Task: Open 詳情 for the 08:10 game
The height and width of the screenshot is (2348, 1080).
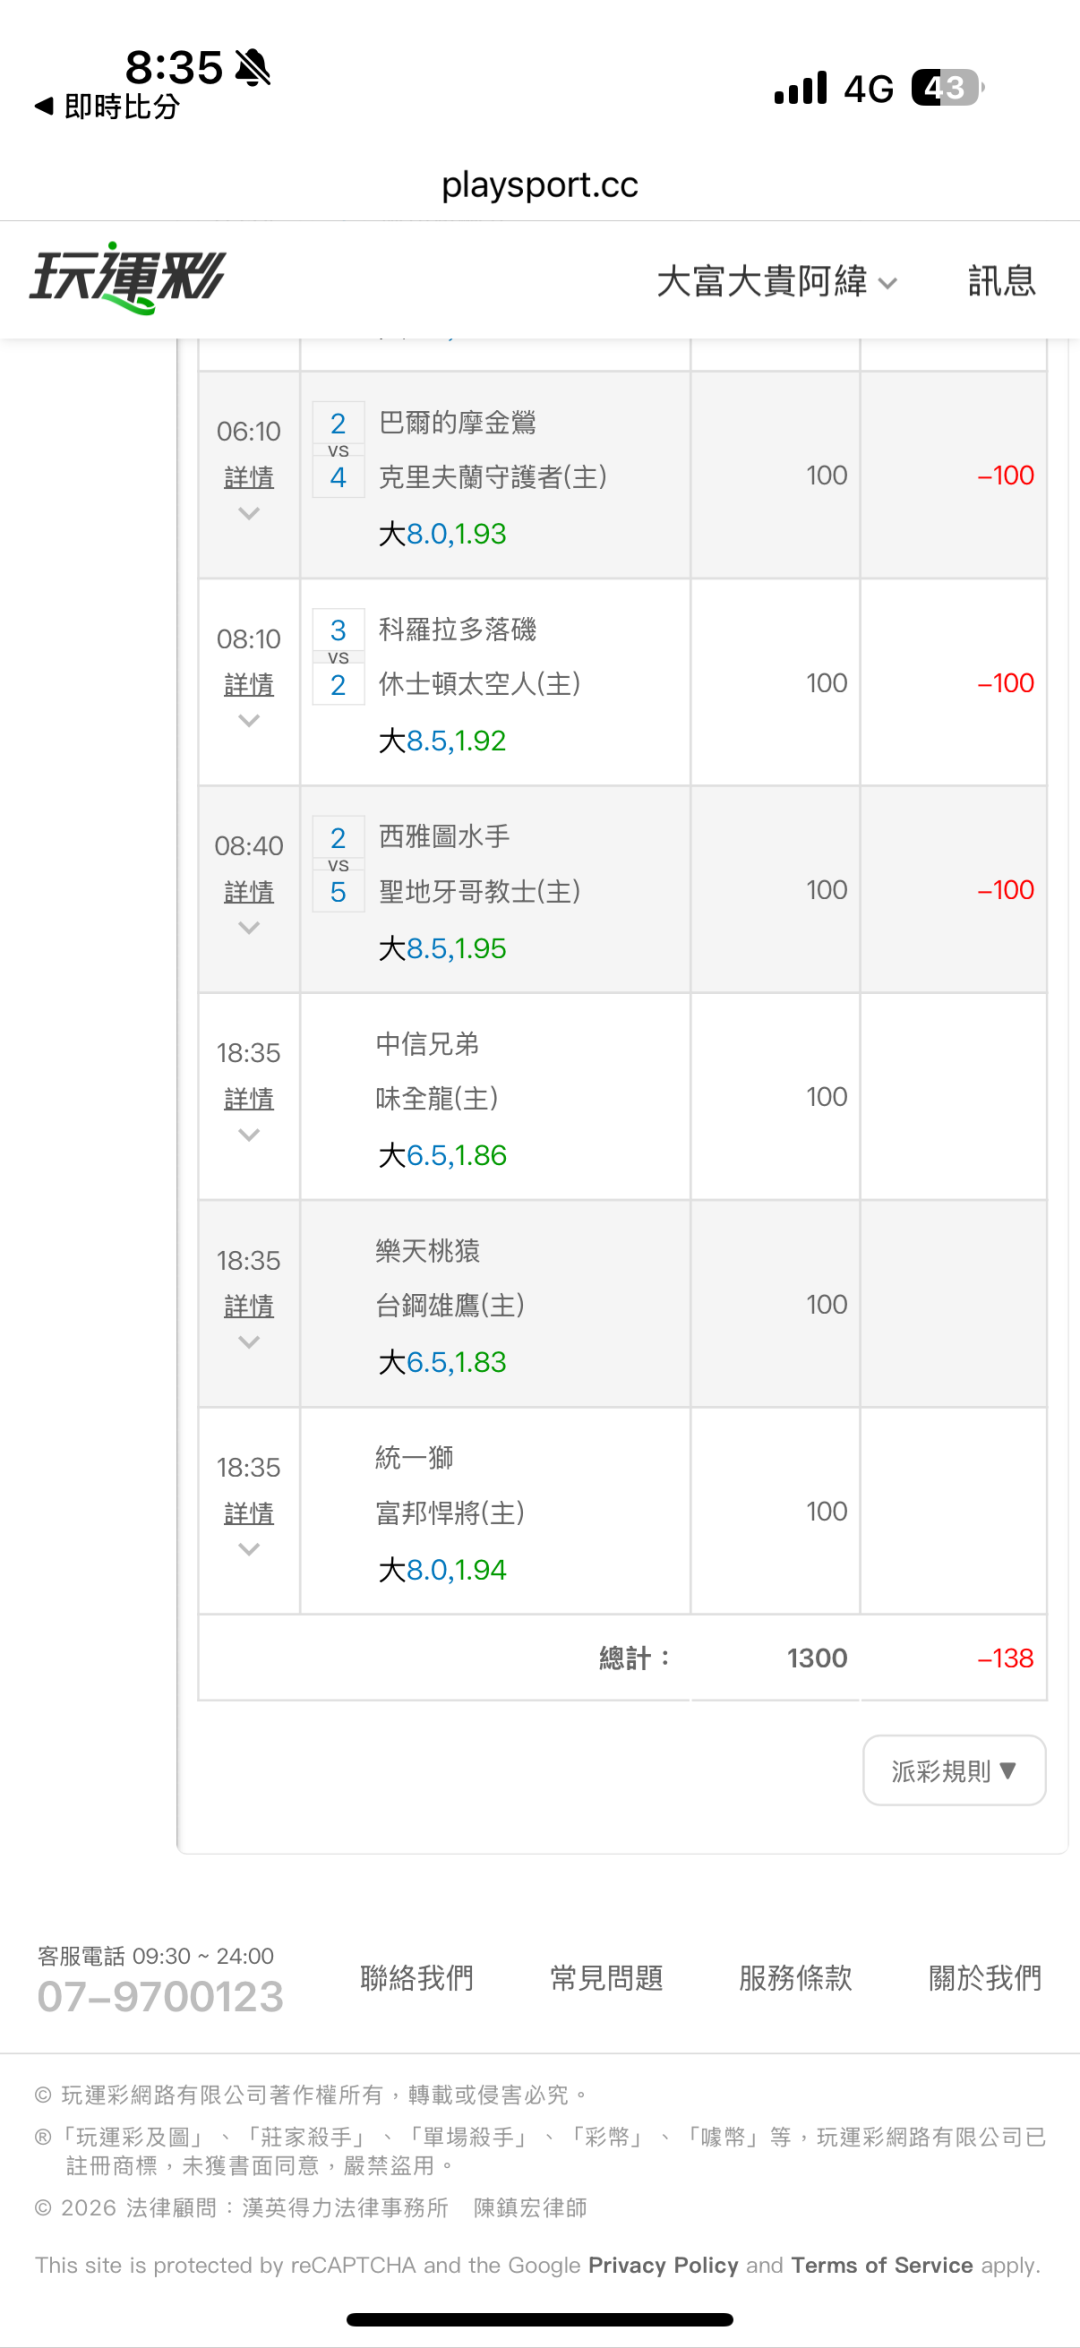Action: 249,685
